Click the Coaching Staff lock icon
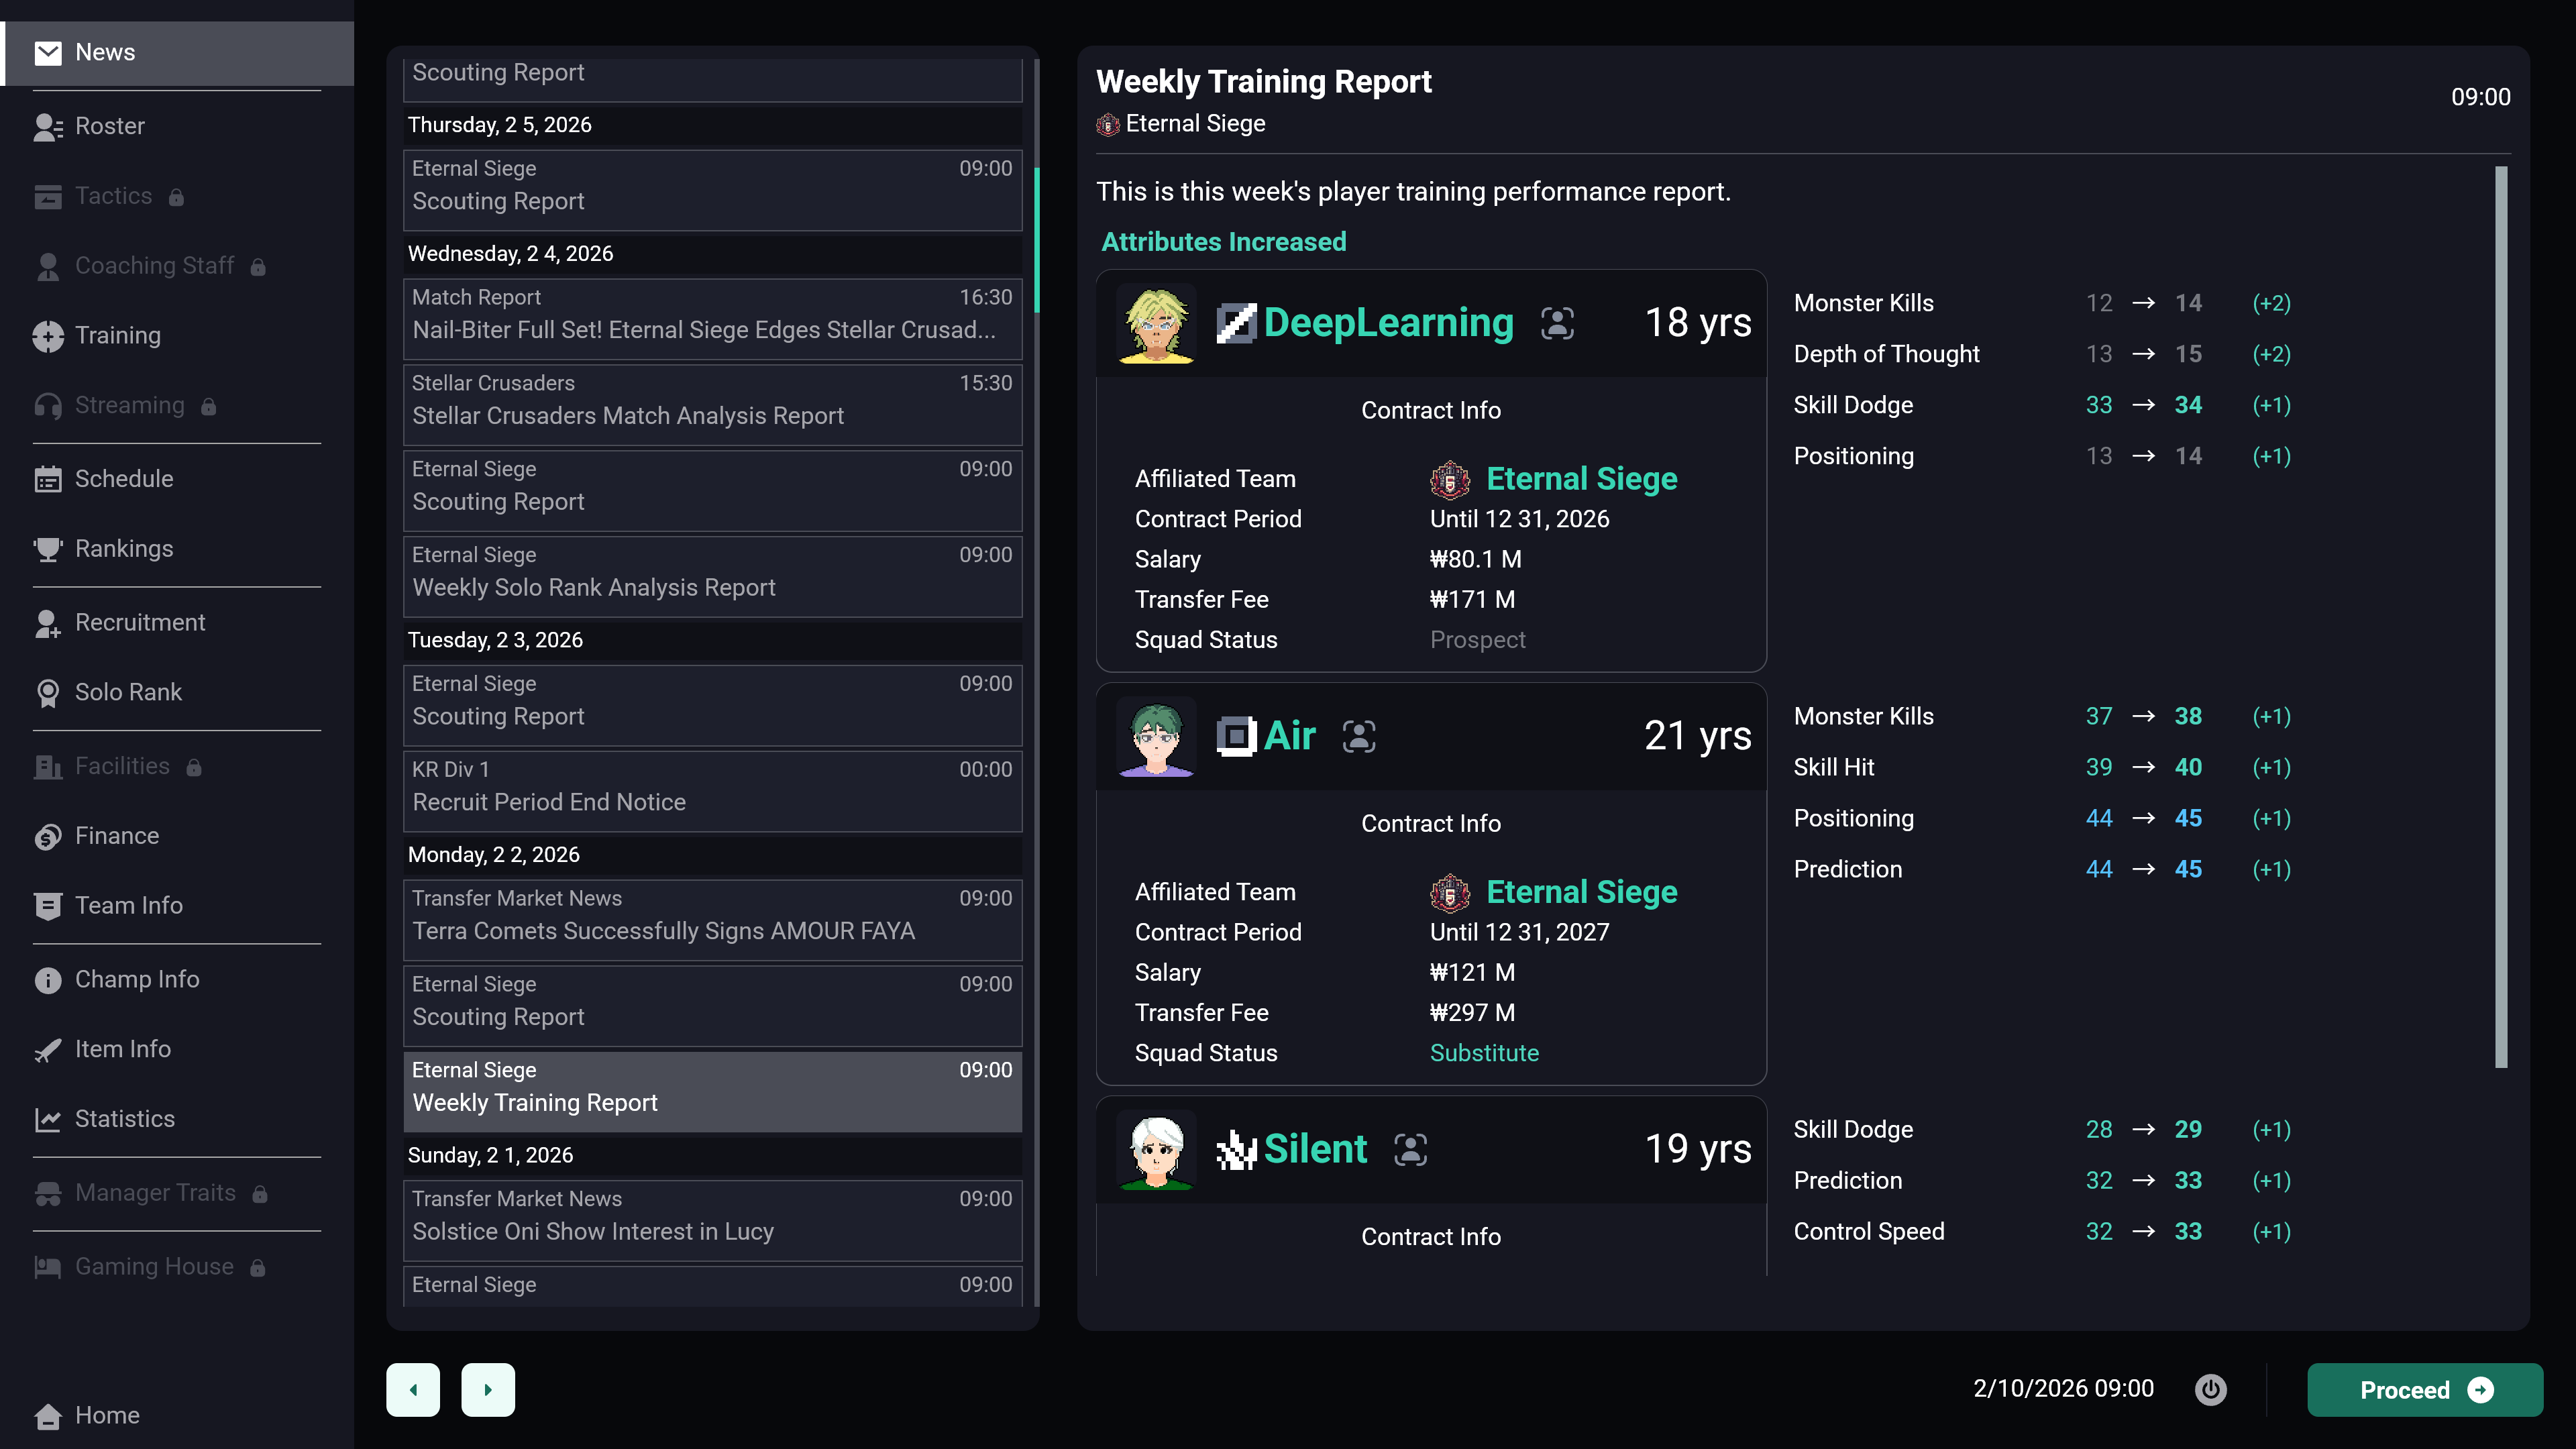2576x1449 pixels. (258, 267)
